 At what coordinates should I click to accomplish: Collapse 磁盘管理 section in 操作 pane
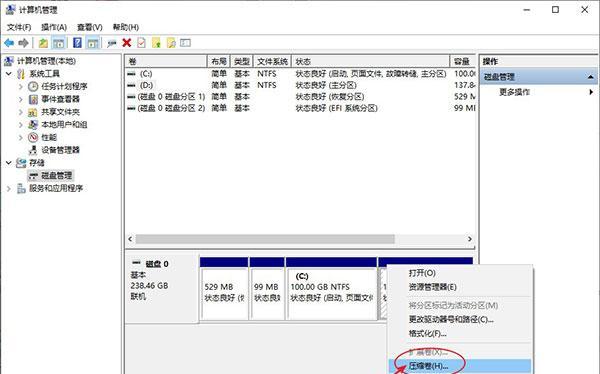coord(590,77)
